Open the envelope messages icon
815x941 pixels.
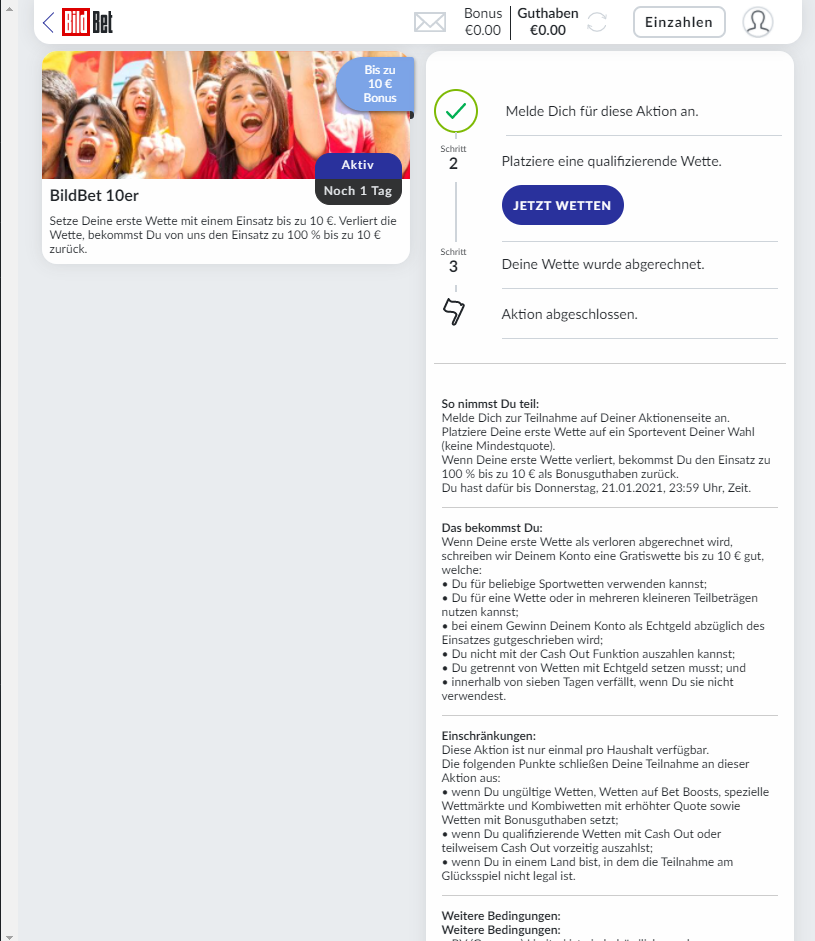[430, 22]
